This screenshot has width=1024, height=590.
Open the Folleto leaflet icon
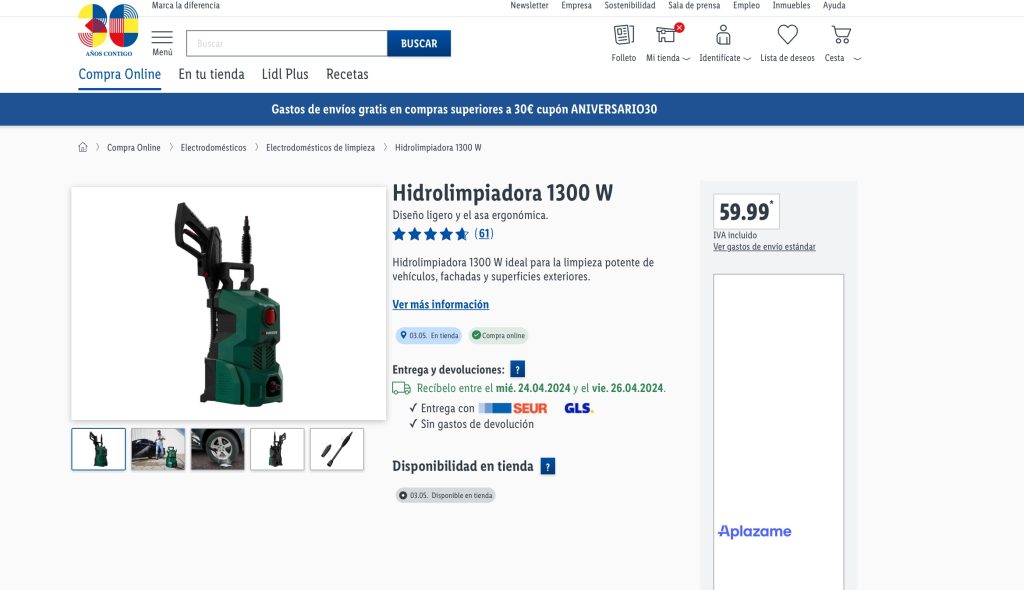[x=623, y=36]
